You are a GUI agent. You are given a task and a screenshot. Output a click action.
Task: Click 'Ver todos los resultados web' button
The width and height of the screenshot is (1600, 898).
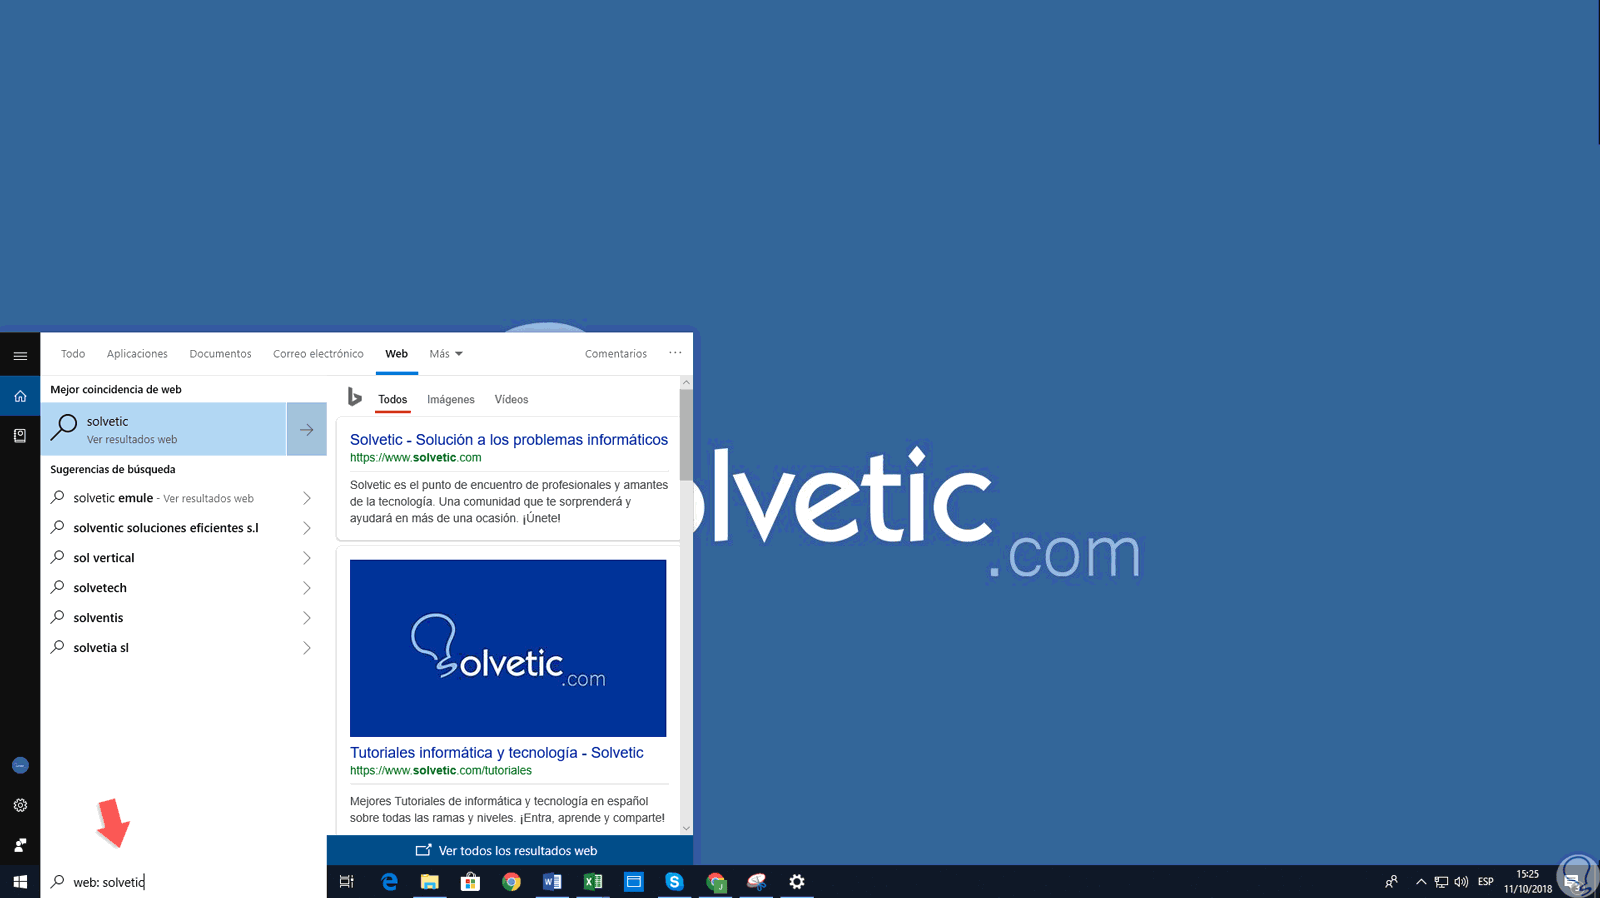[x=510, y=851]
